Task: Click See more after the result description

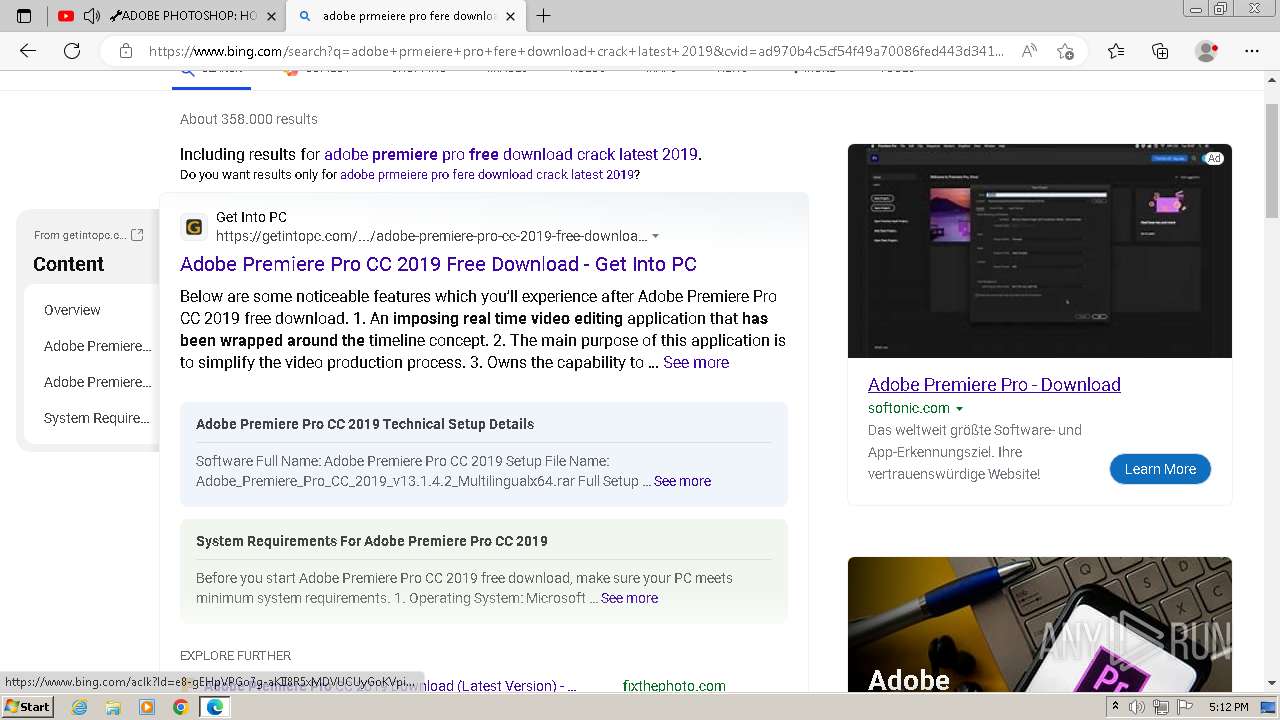Action: pos(696,362)
